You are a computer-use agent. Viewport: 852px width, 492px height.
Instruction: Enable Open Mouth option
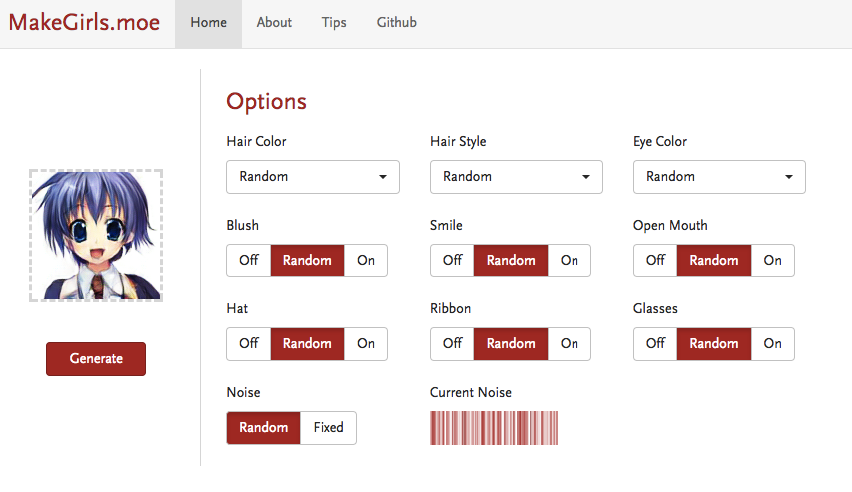(772, 260)
